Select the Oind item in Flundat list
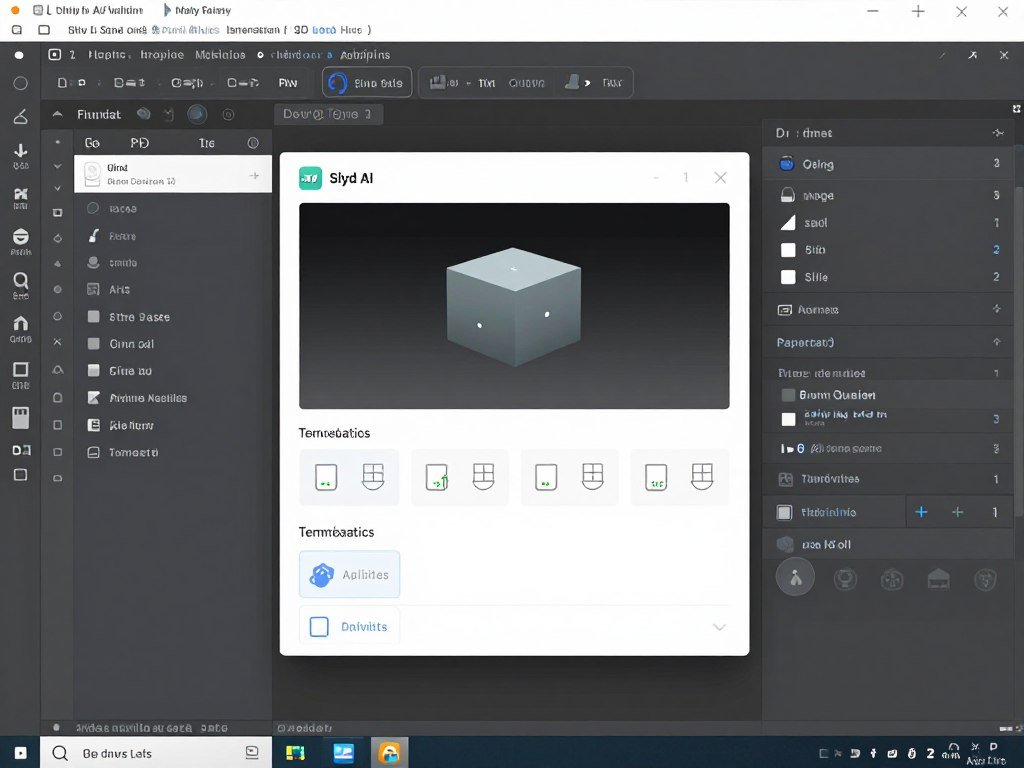1024x768 pixels. (x=173, y=174)
